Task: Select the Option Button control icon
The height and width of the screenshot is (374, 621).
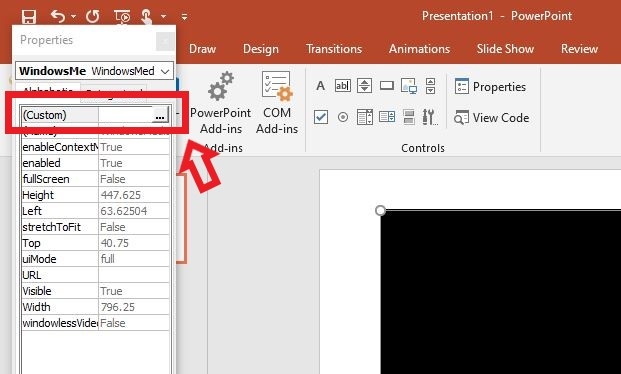Action: tap(343, 117)
